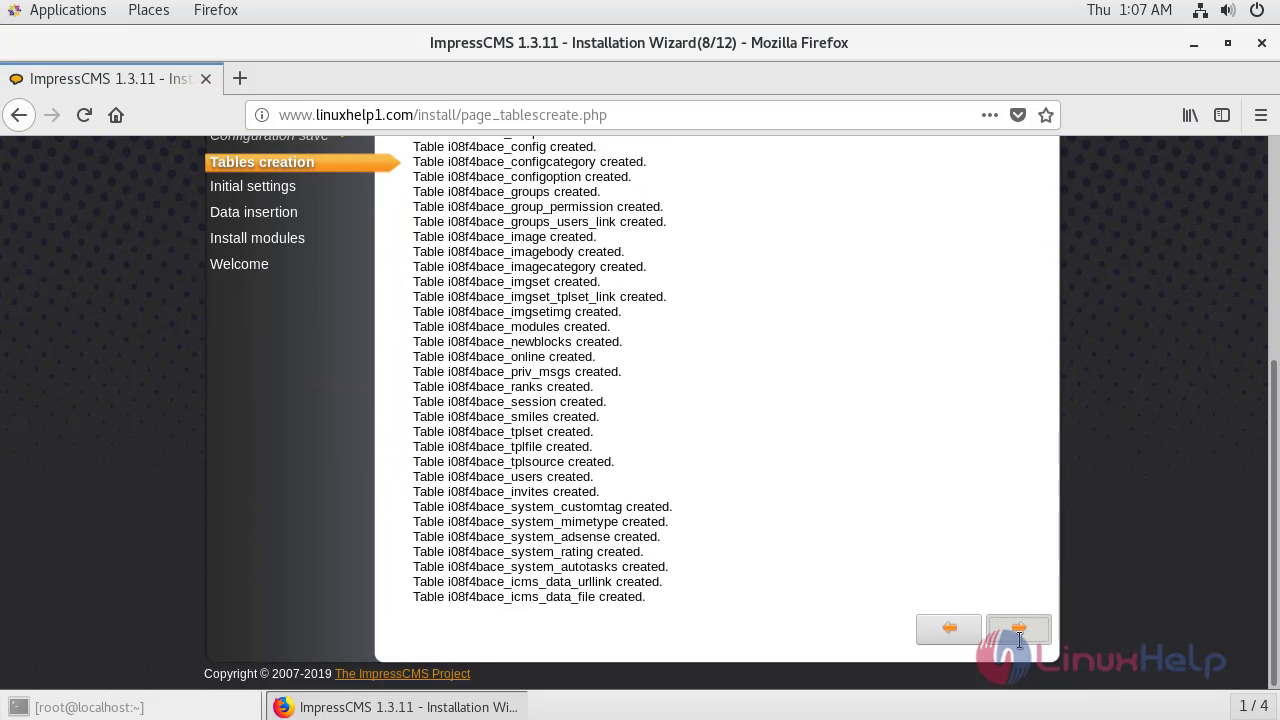Click 'Table i08f4bace_configoption created.' line

[522, 177]
